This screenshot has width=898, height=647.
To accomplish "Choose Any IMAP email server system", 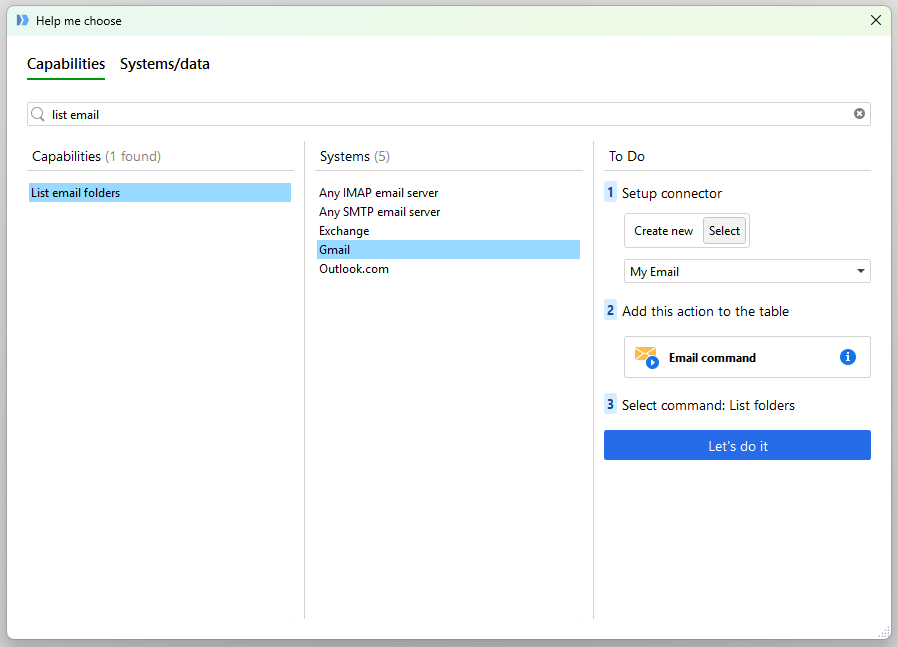I will pyautogui.click(x=378, y=193).
